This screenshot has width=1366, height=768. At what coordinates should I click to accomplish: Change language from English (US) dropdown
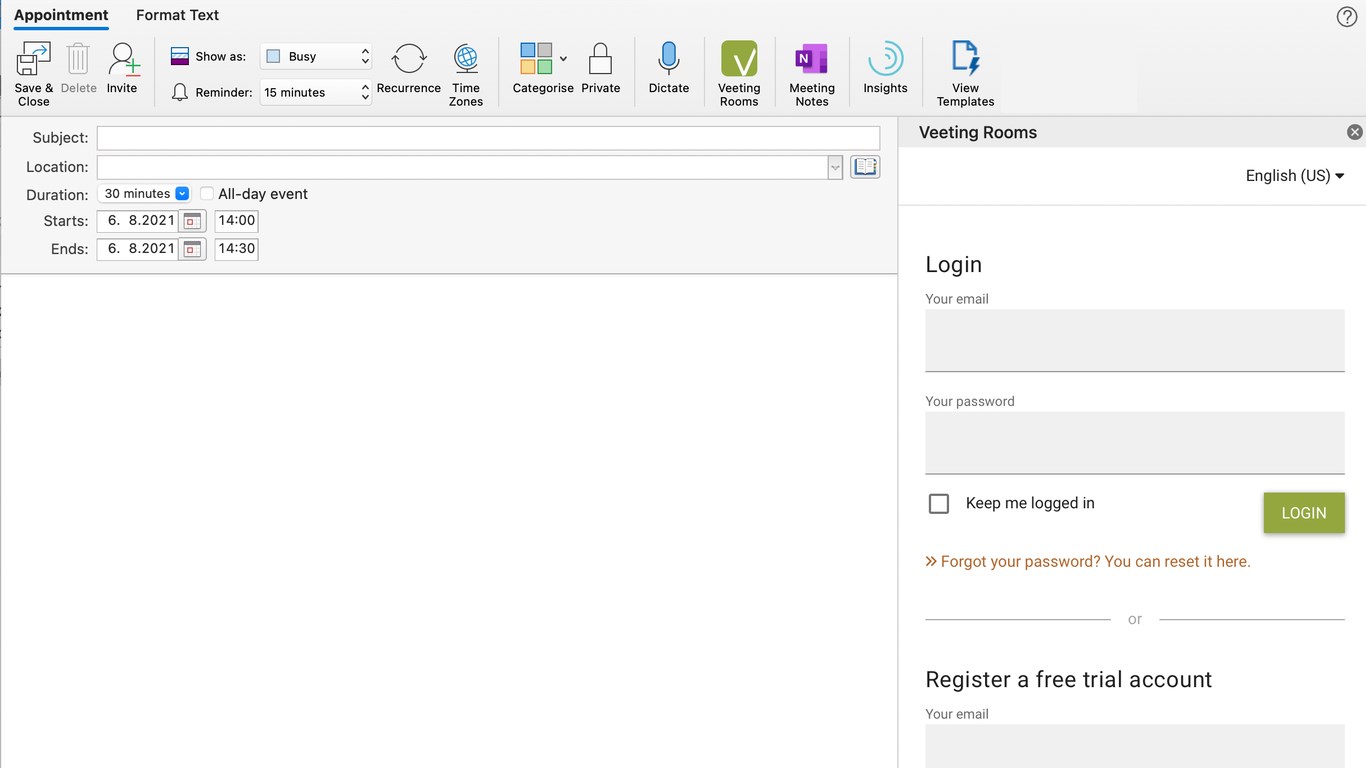pos(1295,176)
